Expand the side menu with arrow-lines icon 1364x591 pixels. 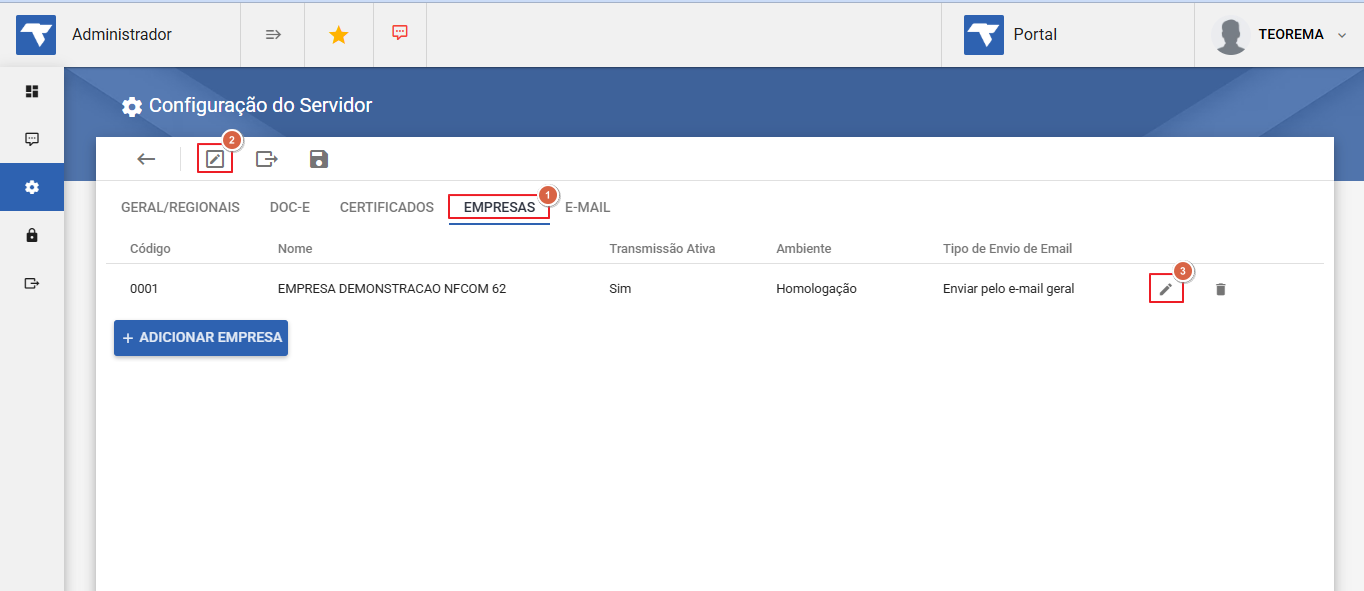click(273, 34)
